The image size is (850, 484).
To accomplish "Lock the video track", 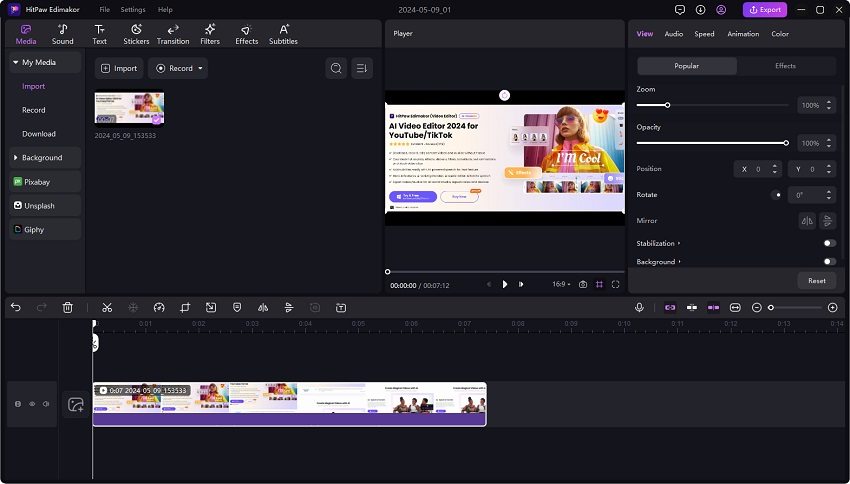I will click(x=18, y=404).
